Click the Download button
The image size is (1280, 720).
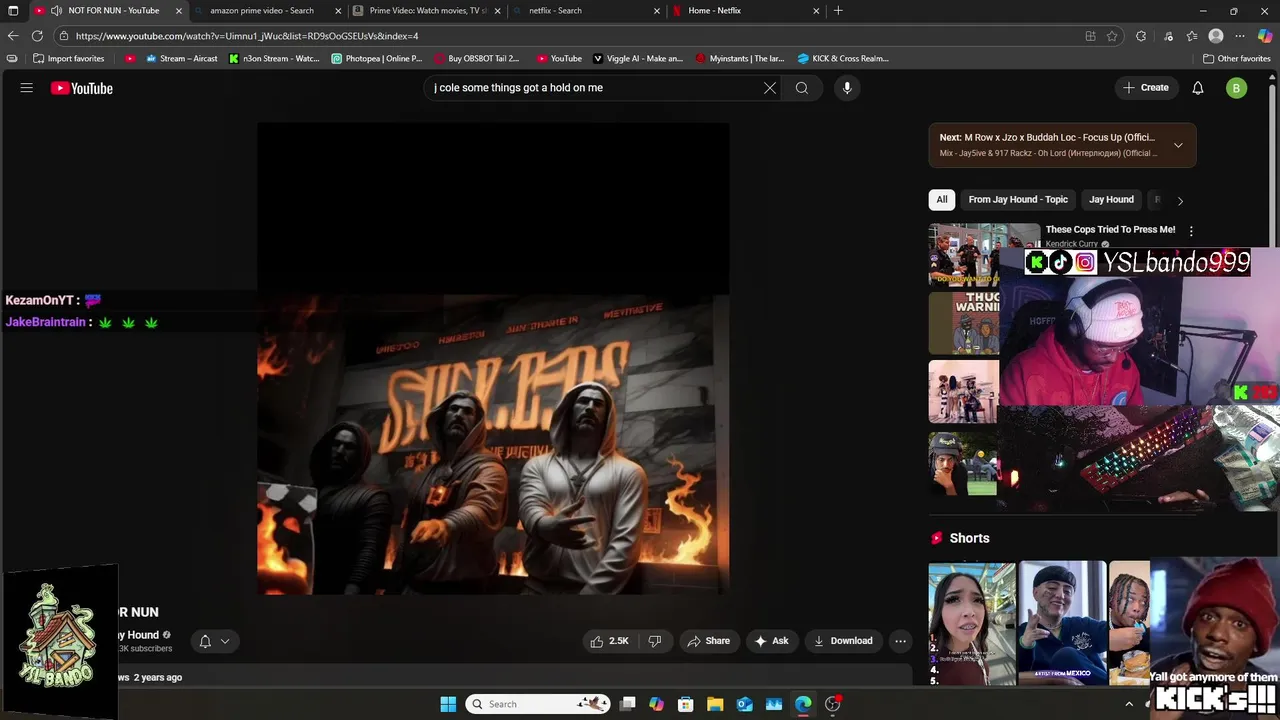(843, 641)
